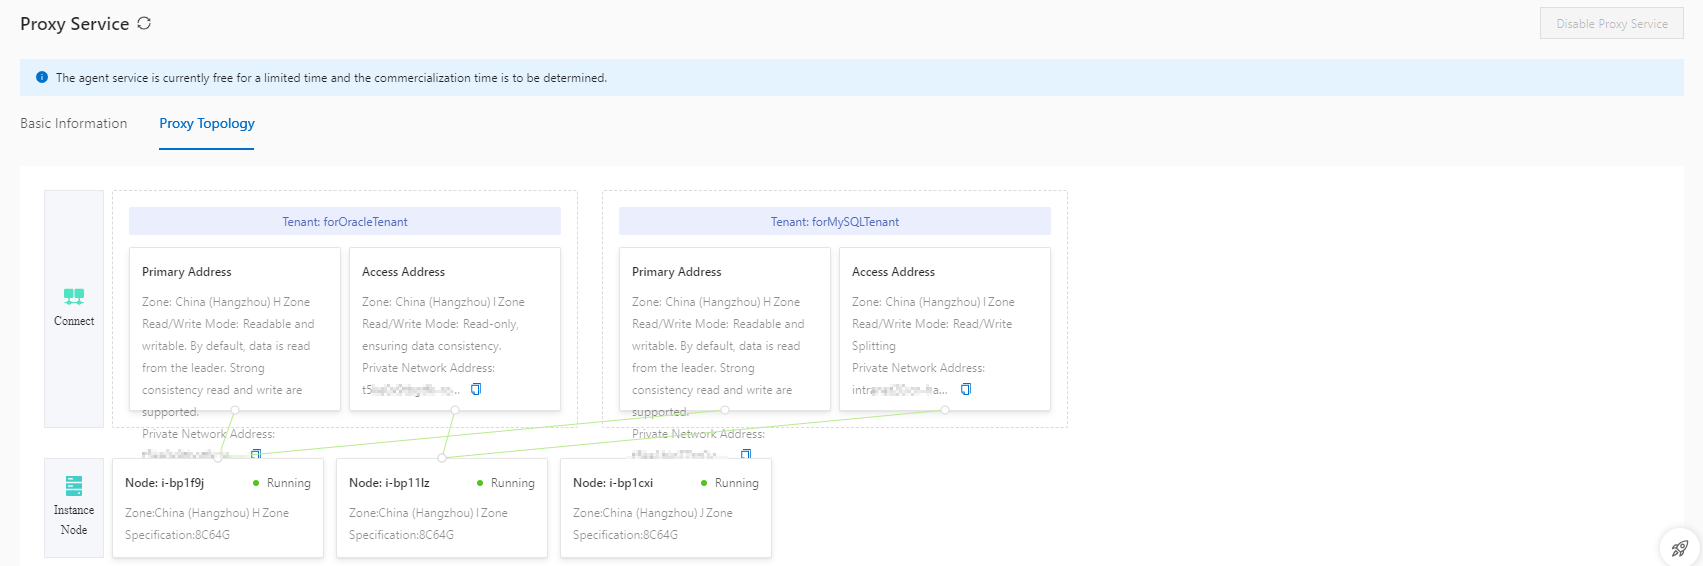Click the Connect label in side column
The image size is (1703, 566).
pos(74,321)
